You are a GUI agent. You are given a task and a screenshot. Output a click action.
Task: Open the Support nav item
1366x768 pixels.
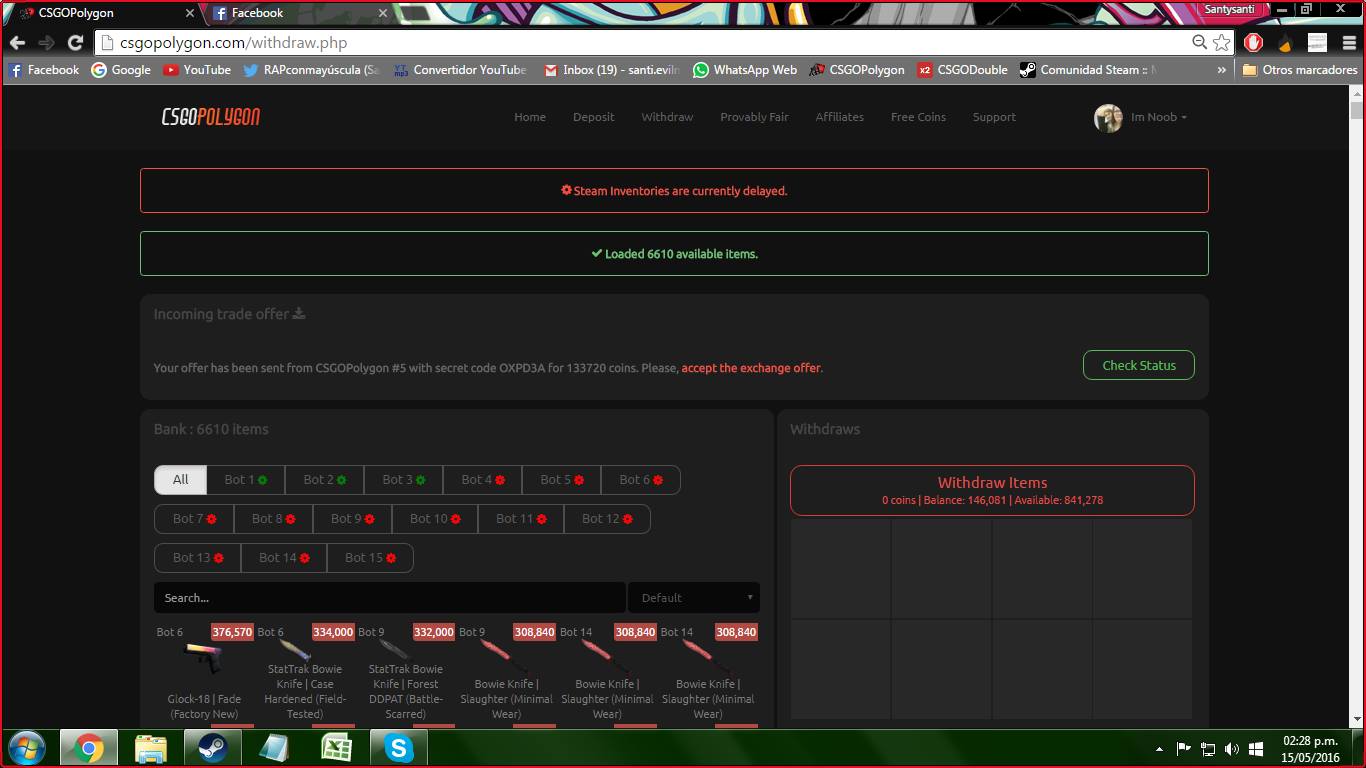pos(994,117)
